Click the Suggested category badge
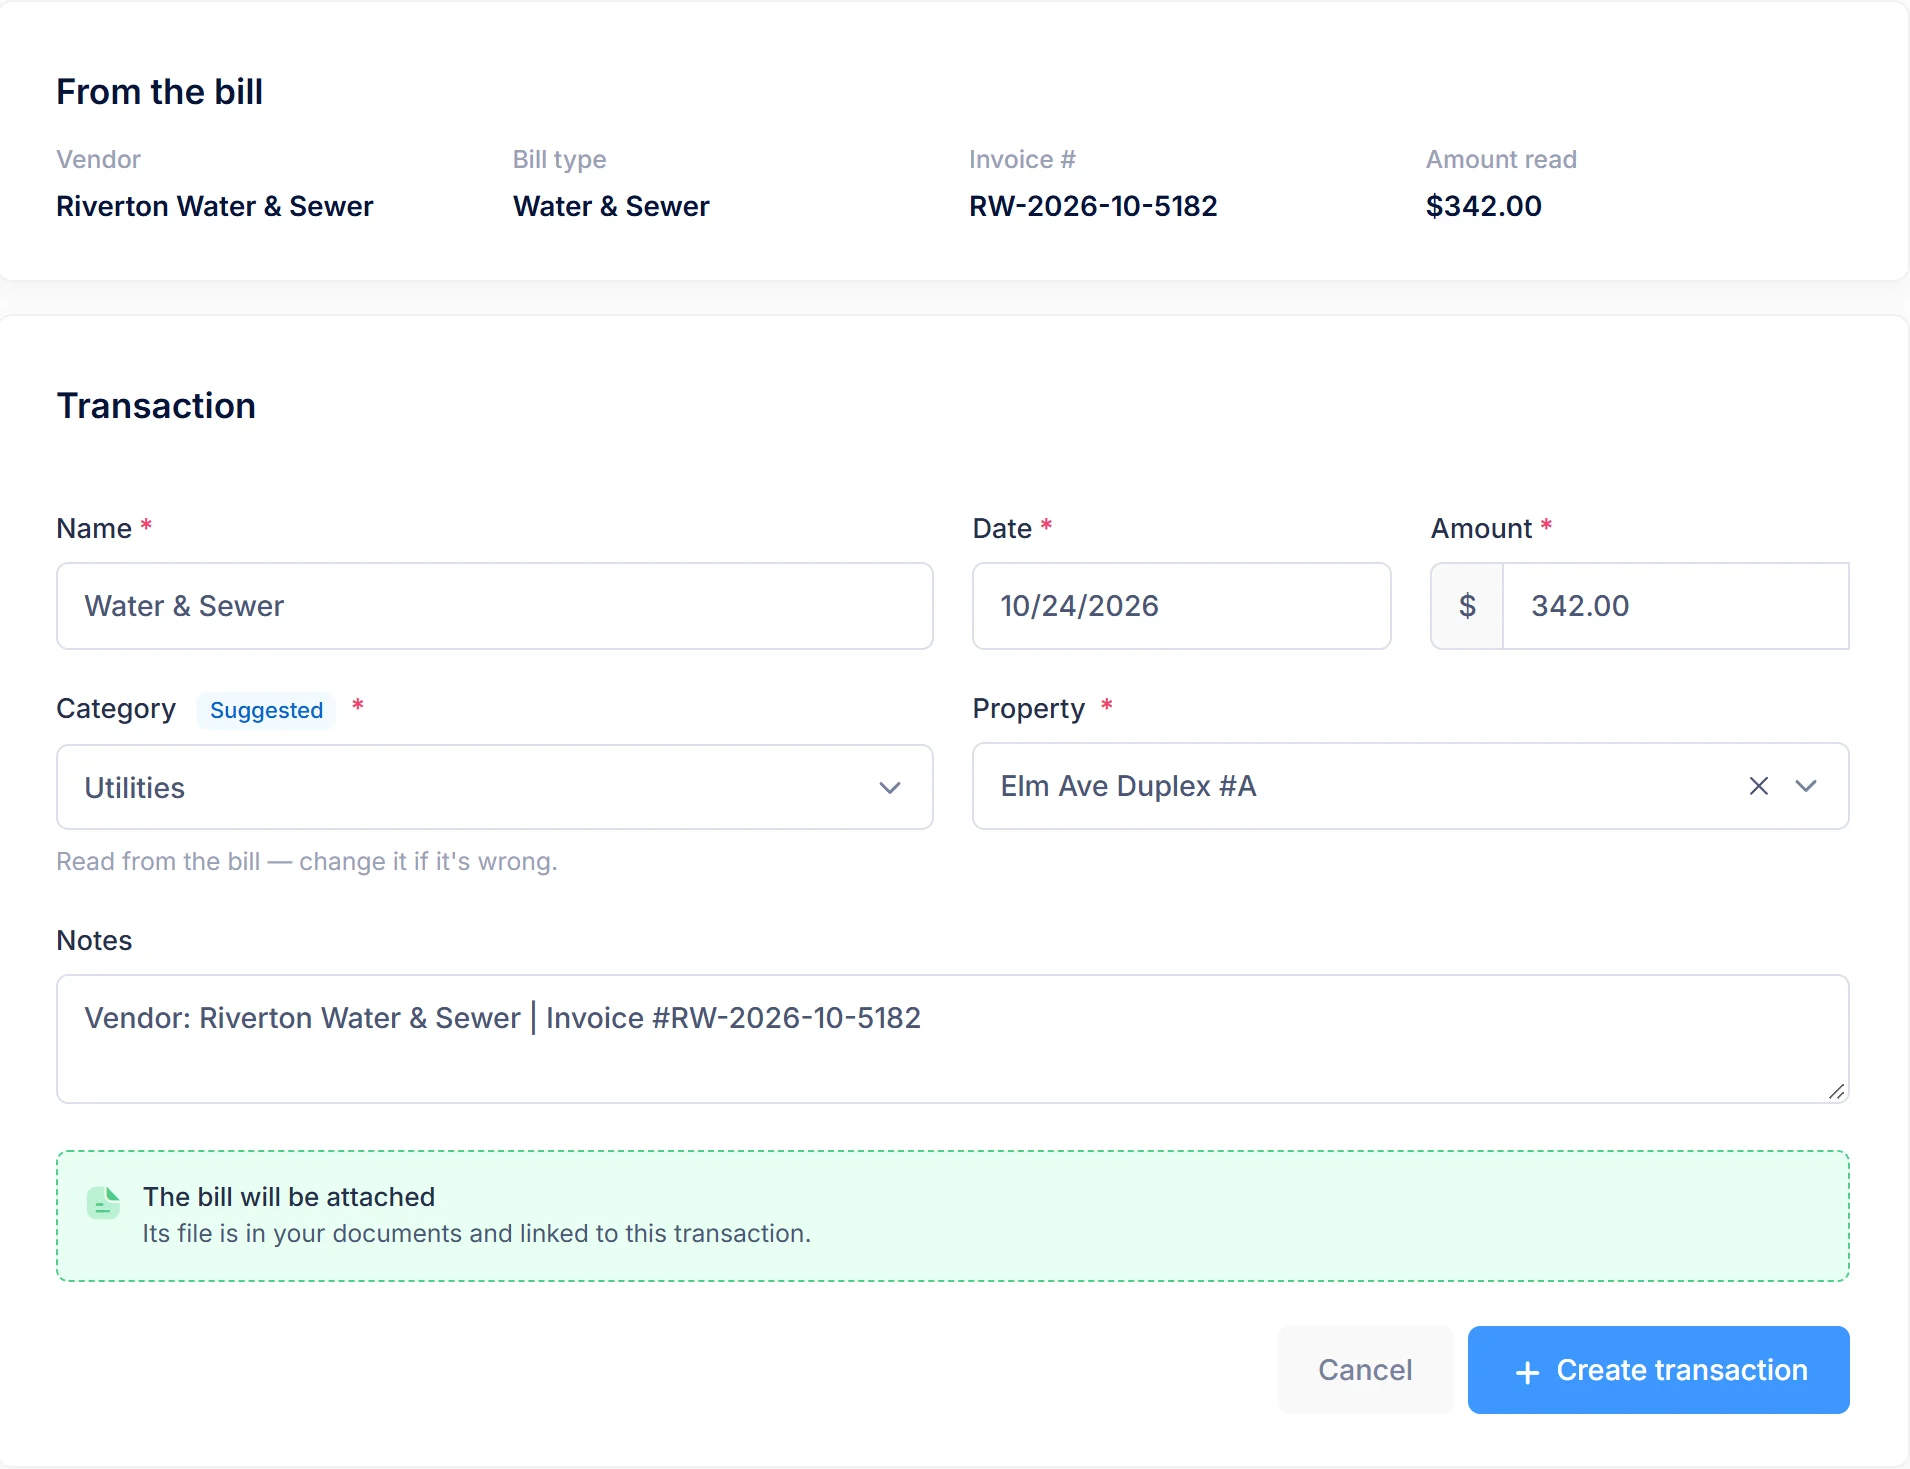The width and height of the screenshot is (1910, 1469). tap(266, 710)
